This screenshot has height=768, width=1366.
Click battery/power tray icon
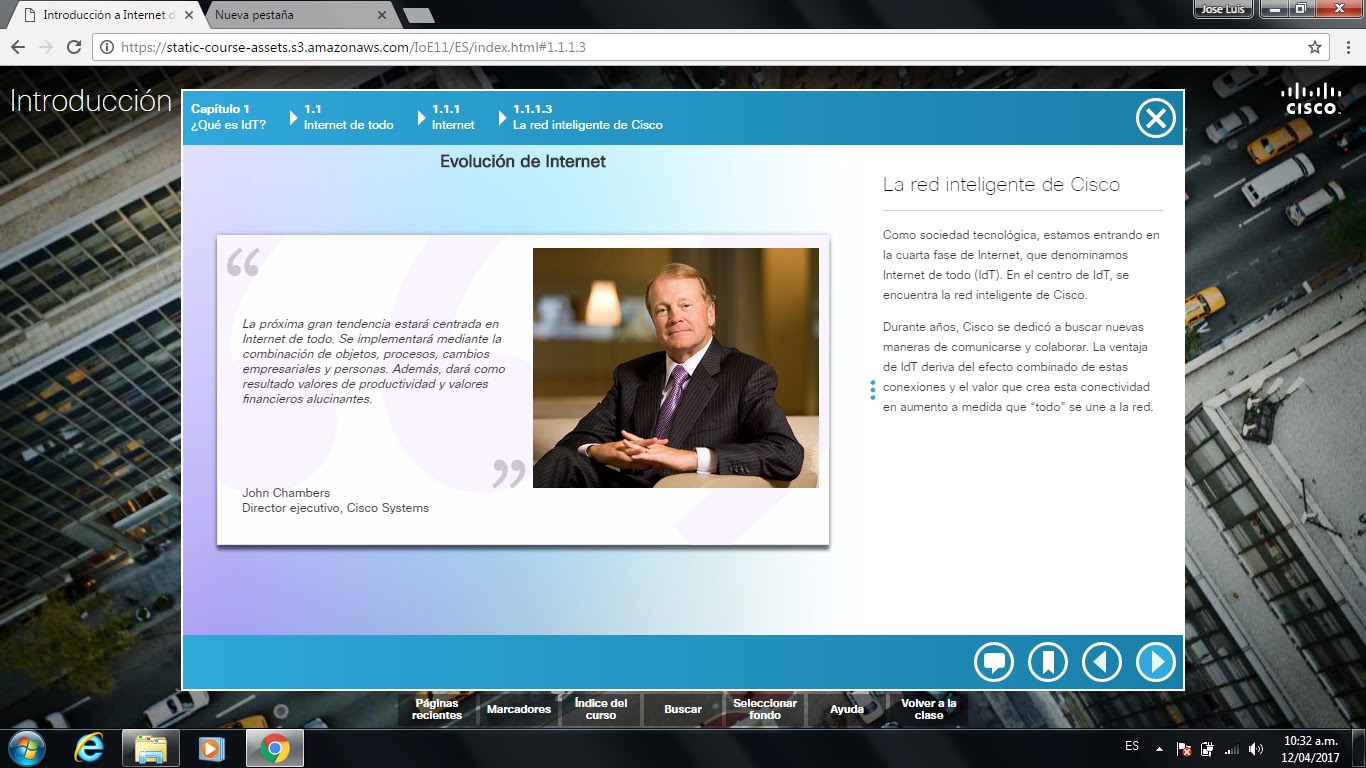(x=1207, y=748)
